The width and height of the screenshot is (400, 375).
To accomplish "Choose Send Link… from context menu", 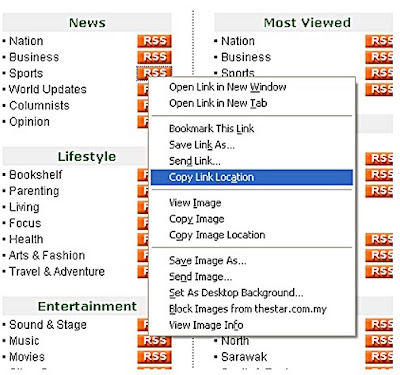I will [252, 161].
